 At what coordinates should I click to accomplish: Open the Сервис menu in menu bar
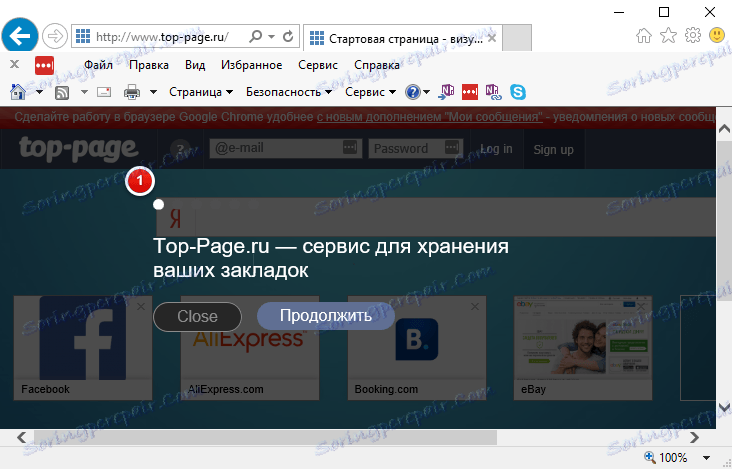point(318,65)
